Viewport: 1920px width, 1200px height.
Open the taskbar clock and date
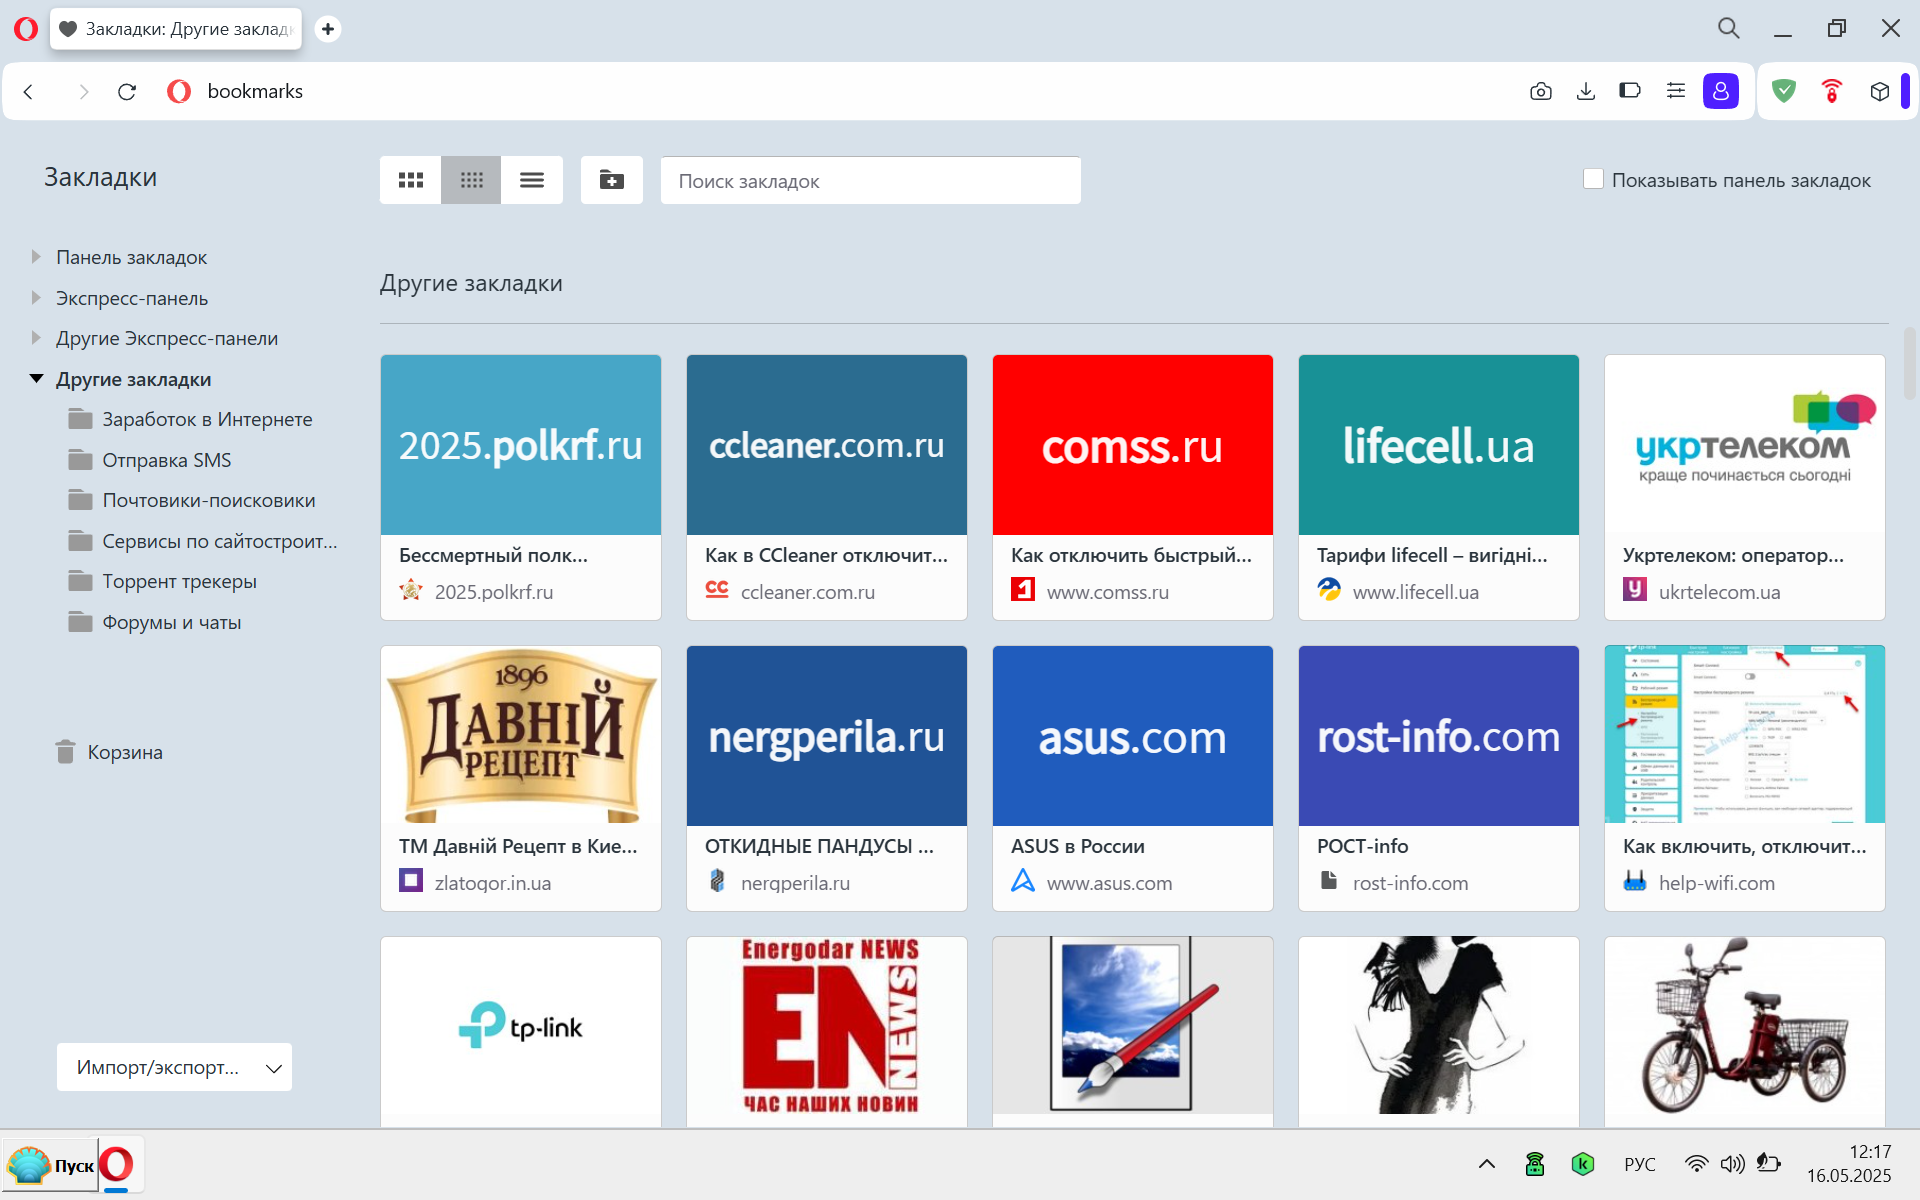click(1849, 1164)
